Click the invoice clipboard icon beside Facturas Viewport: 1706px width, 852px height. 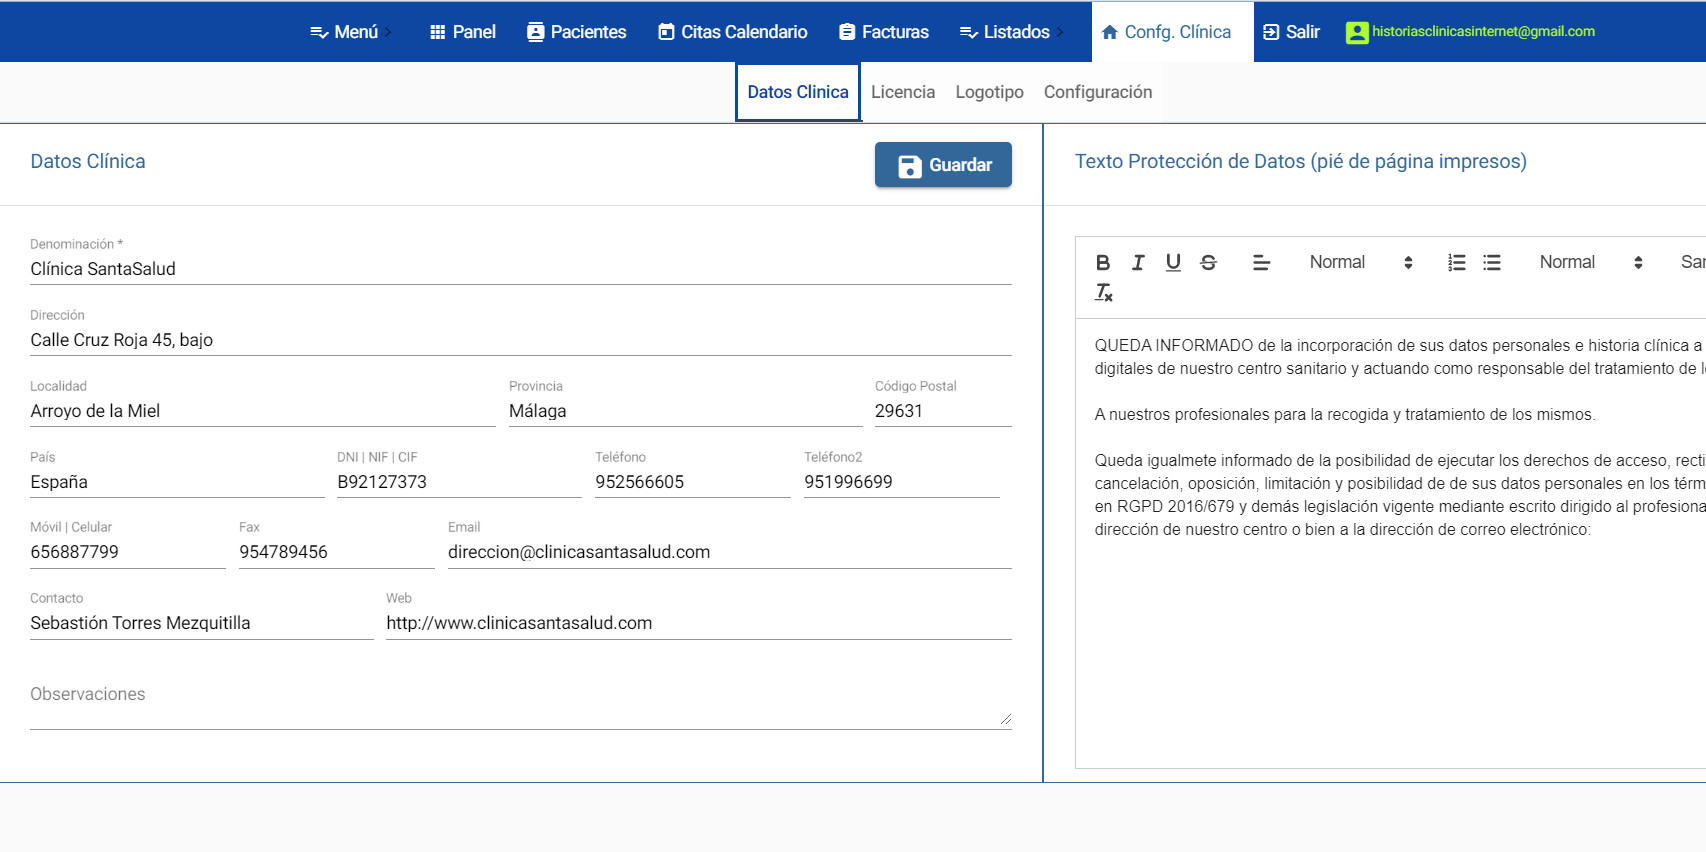click(x=847, y=32)
